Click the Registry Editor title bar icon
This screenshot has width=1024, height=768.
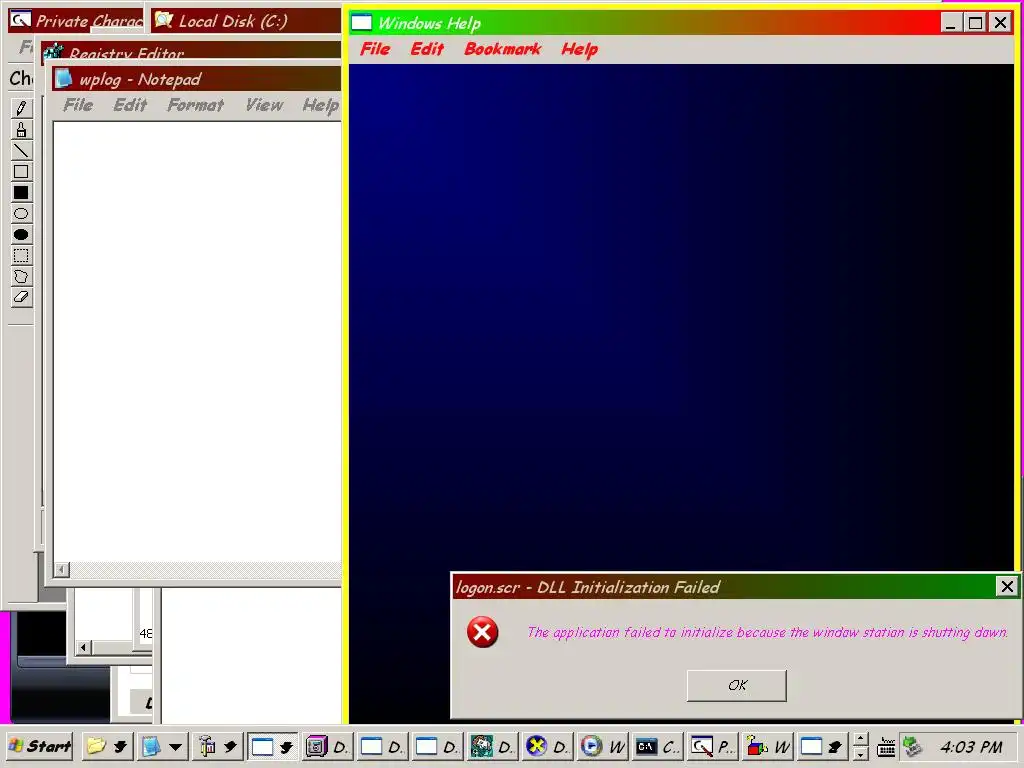click(54, 52)
